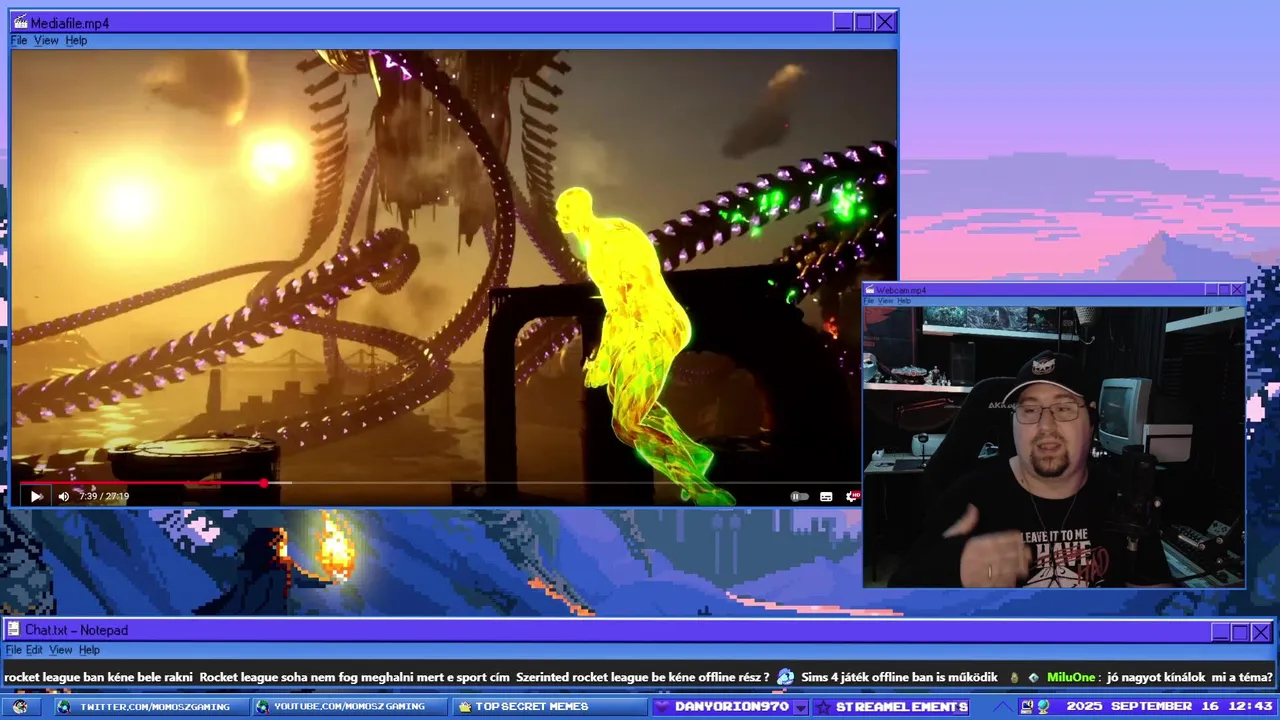
Task: Click the clapperboard icon in Mediafile.mp4 title
Action: pos(19,22)
